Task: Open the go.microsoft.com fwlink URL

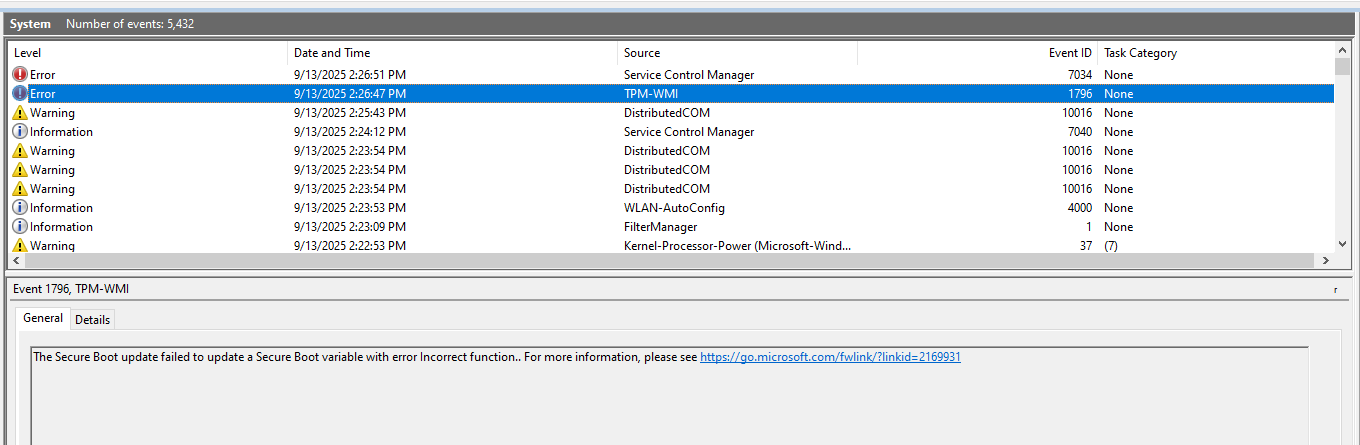Action: coord(830,357)
